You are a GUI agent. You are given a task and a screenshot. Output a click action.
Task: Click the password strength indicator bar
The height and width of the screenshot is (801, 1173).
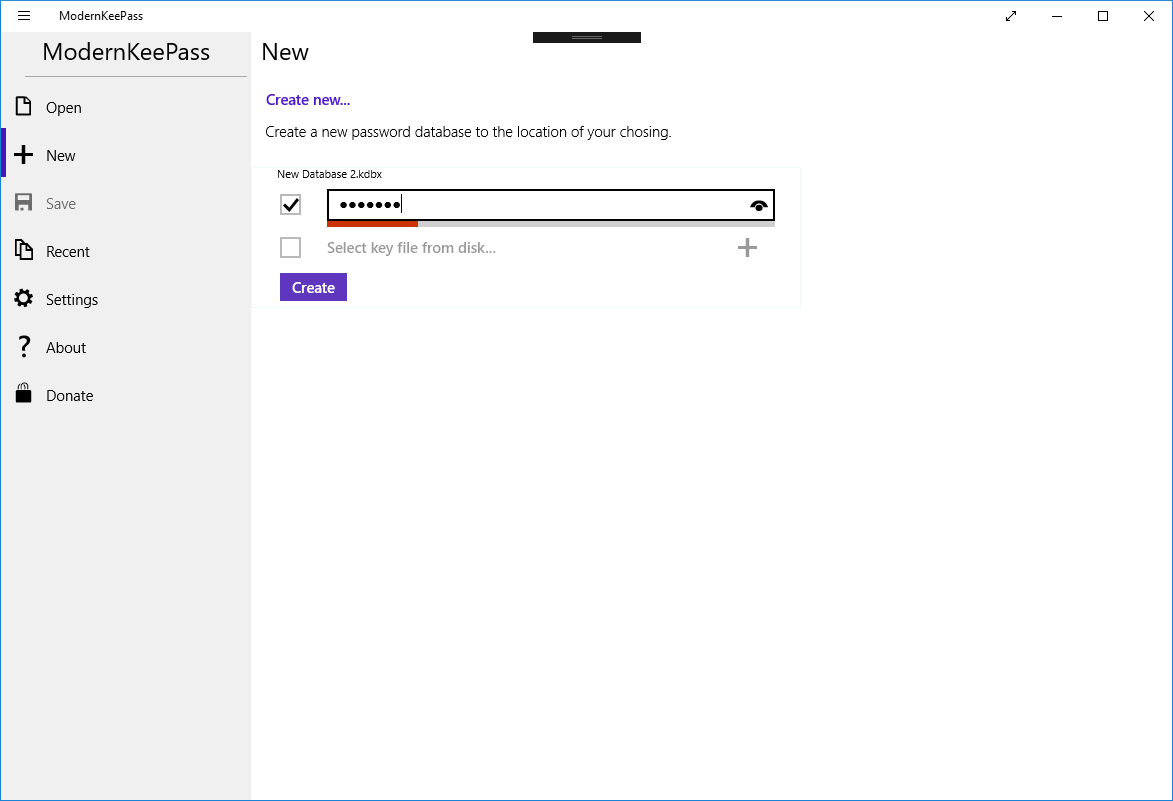click(550, 224)
